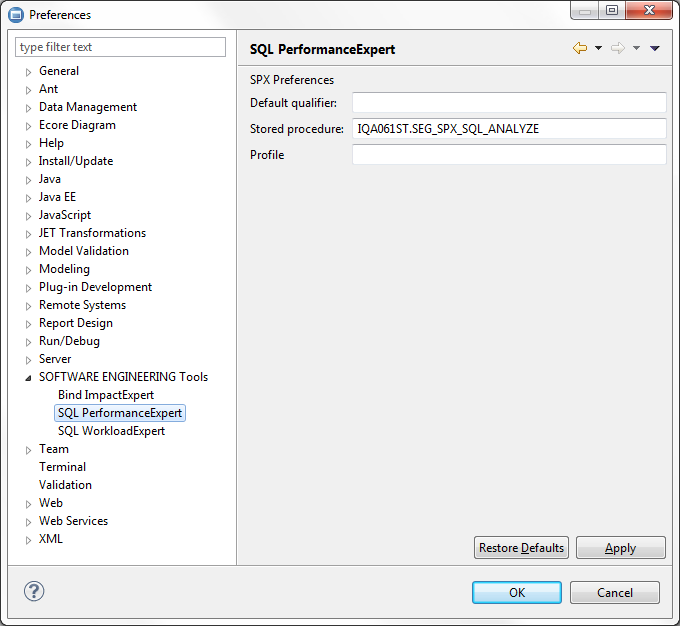Screen dimensions: 680x626
Task: Select Bind ImpactExpert preference page
Action: click(x=106, y=395)
